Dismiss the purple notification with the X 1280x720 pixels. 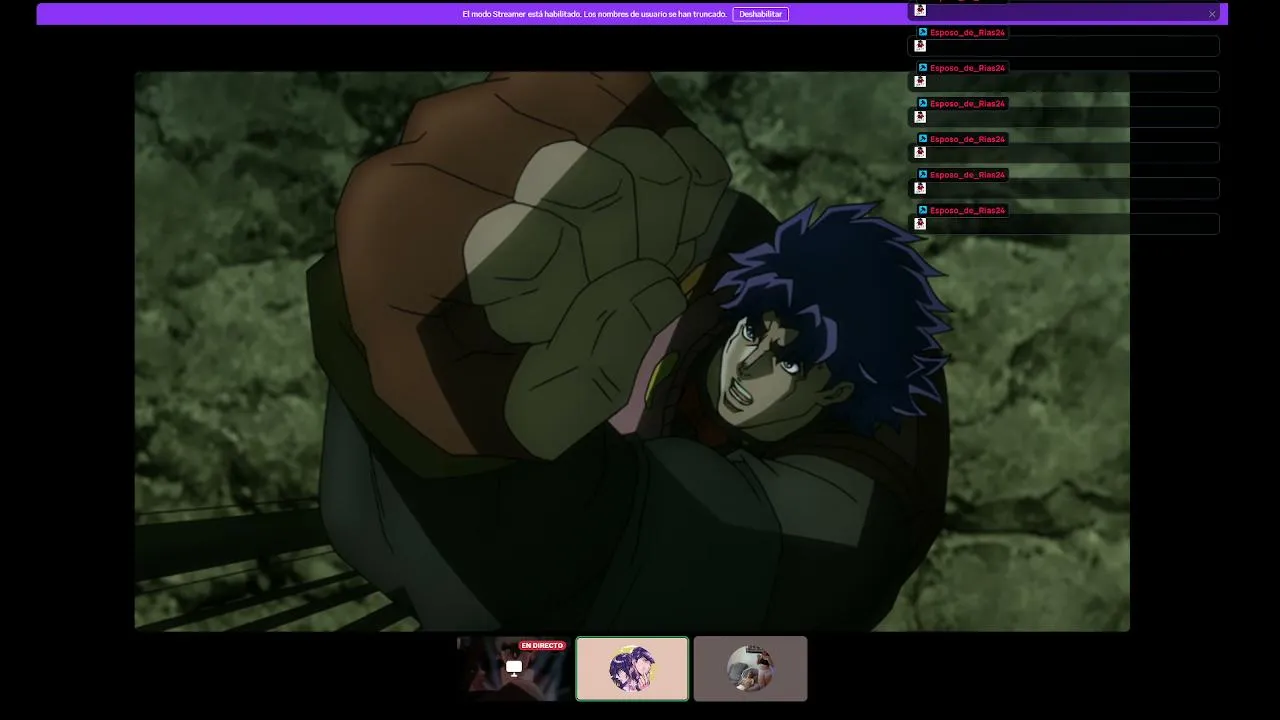[x=1212, y=14]
